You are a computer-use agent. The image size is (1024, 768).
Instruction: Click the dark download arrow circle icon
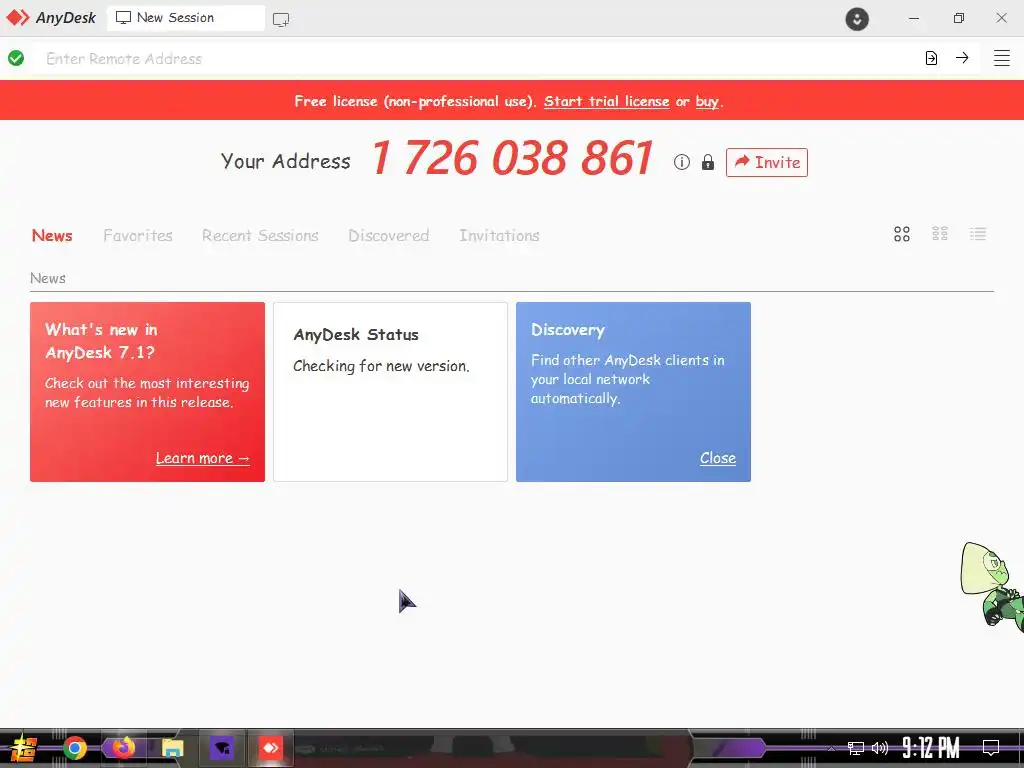[857, 18]
